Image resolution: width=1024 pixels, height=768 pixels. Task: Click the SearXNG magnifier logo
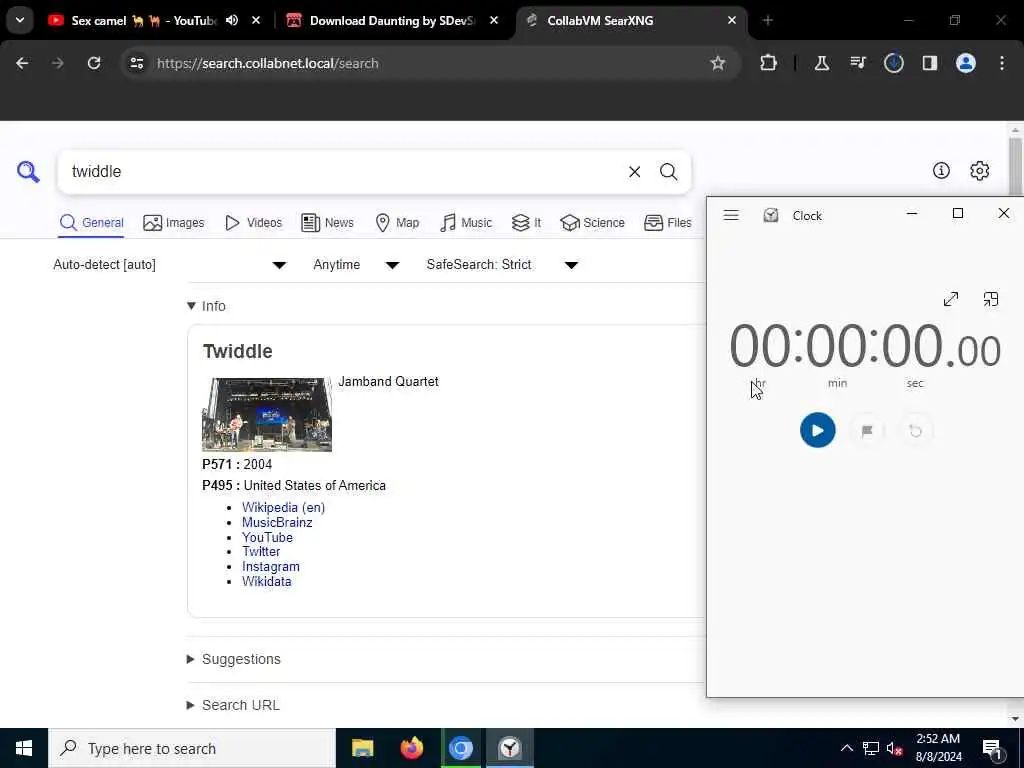[x=28, y=172]
